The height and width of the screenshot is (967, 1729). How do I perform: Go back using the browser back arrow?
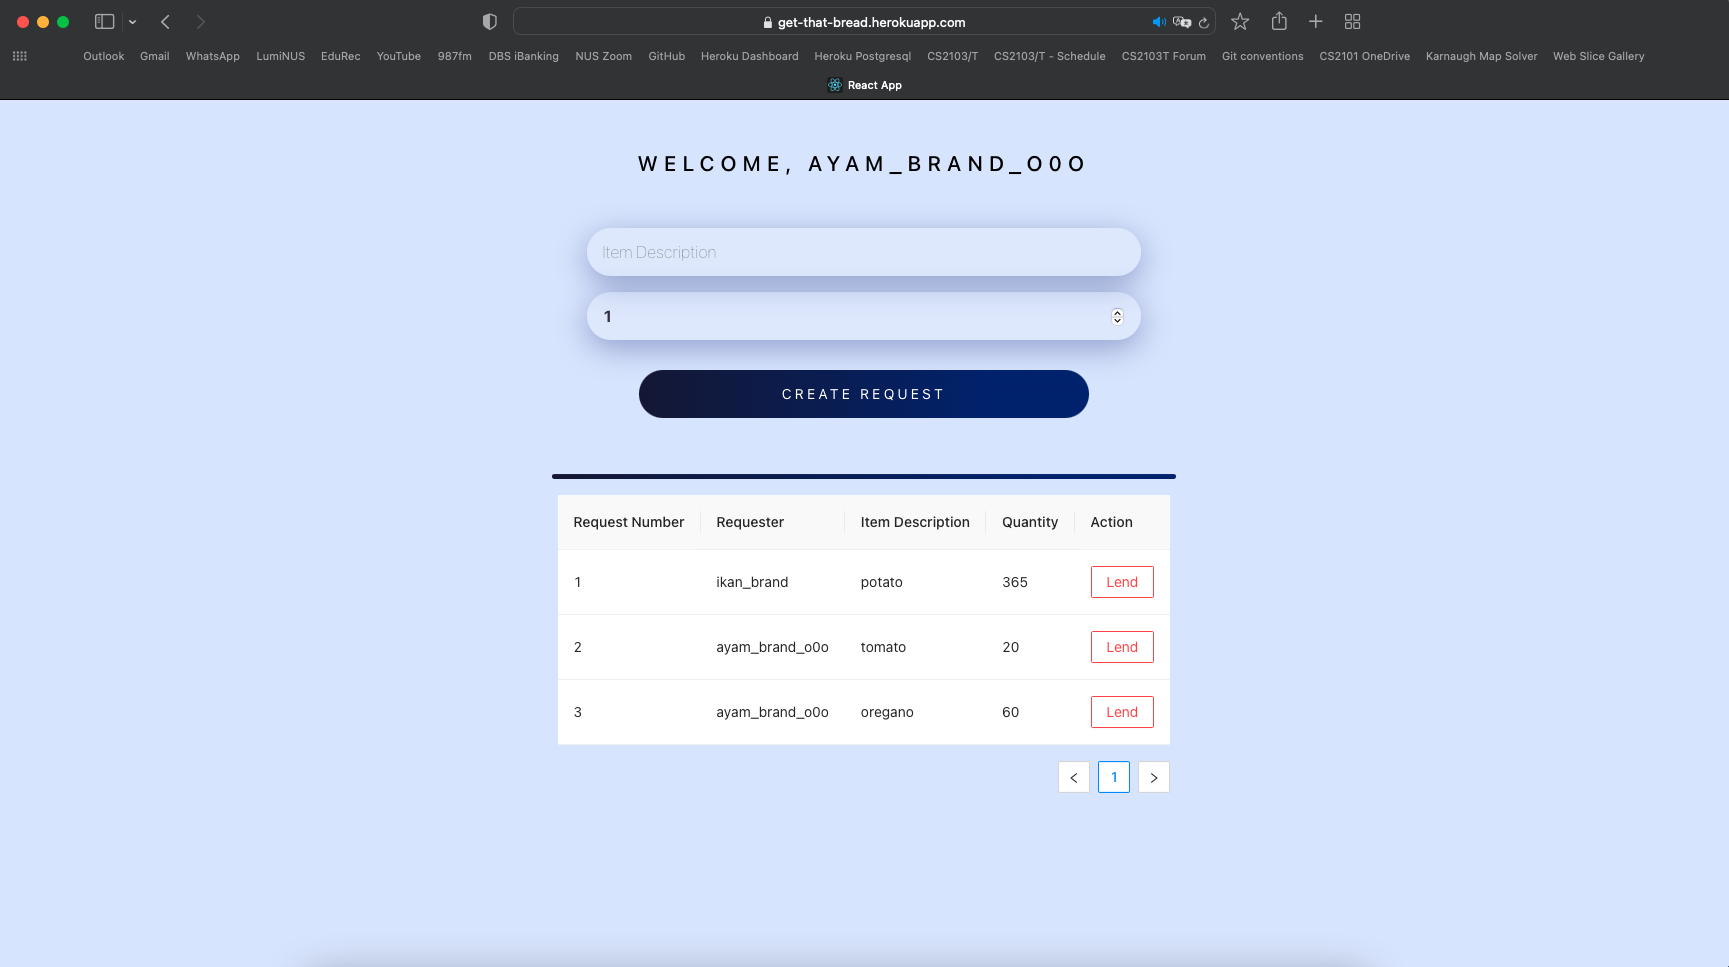tap(166, 21)
